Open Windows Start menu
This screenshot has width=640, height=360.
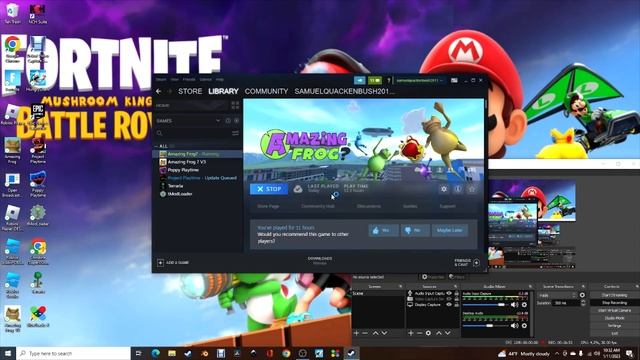(8, 353)
